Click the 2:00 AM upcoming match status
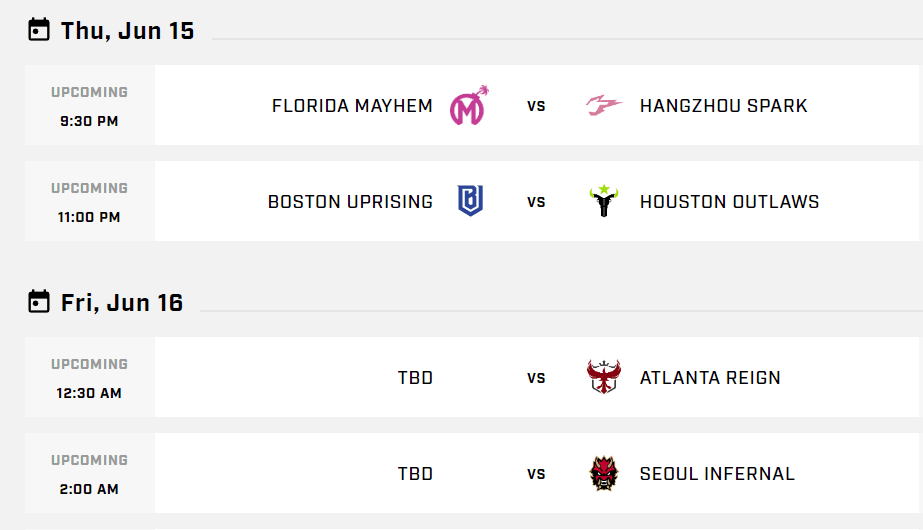 [90, 474]
